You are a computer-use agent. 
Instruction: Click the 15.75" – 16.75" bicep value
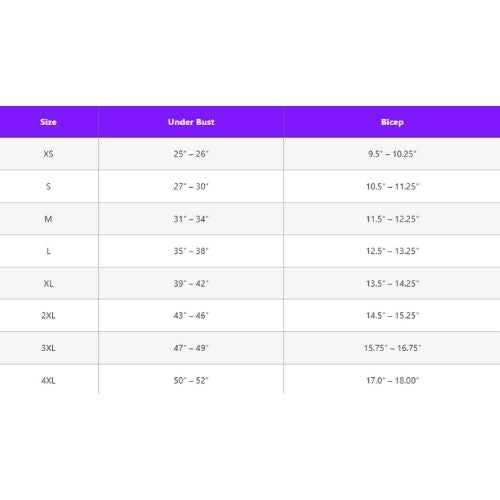point(392,348)
